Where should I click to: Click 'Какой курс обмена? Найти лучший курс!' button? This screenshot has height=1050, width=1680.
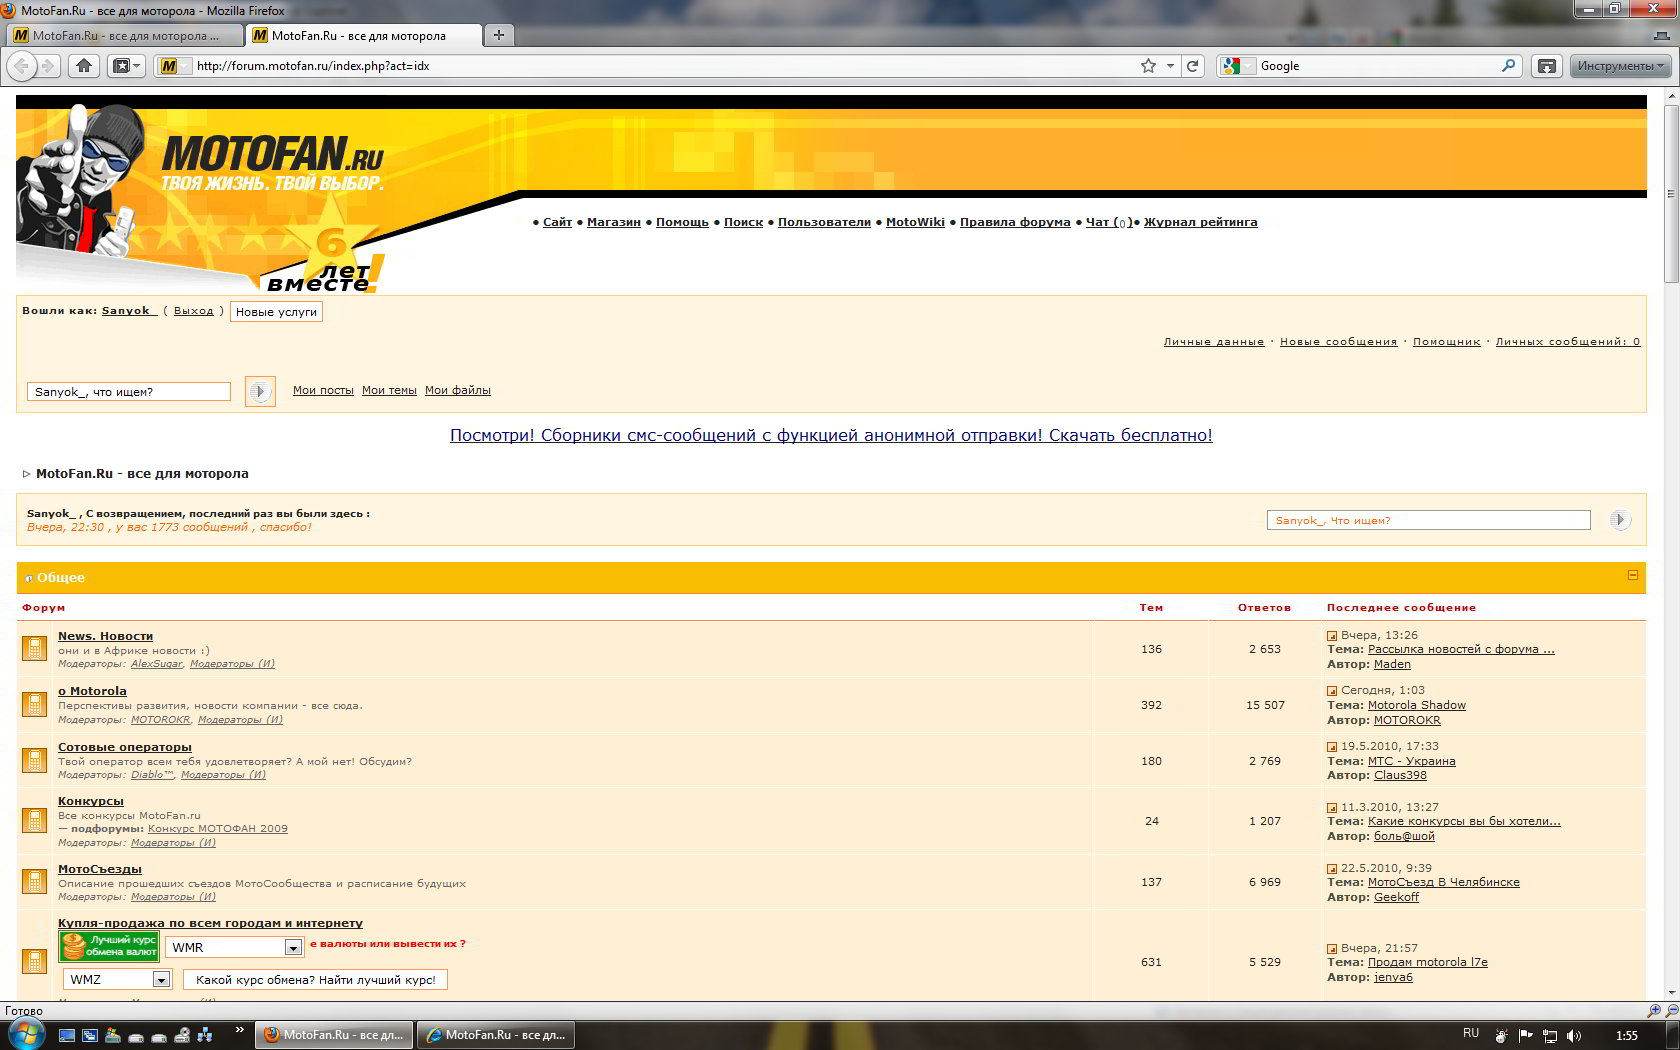[x=315, y=980]
